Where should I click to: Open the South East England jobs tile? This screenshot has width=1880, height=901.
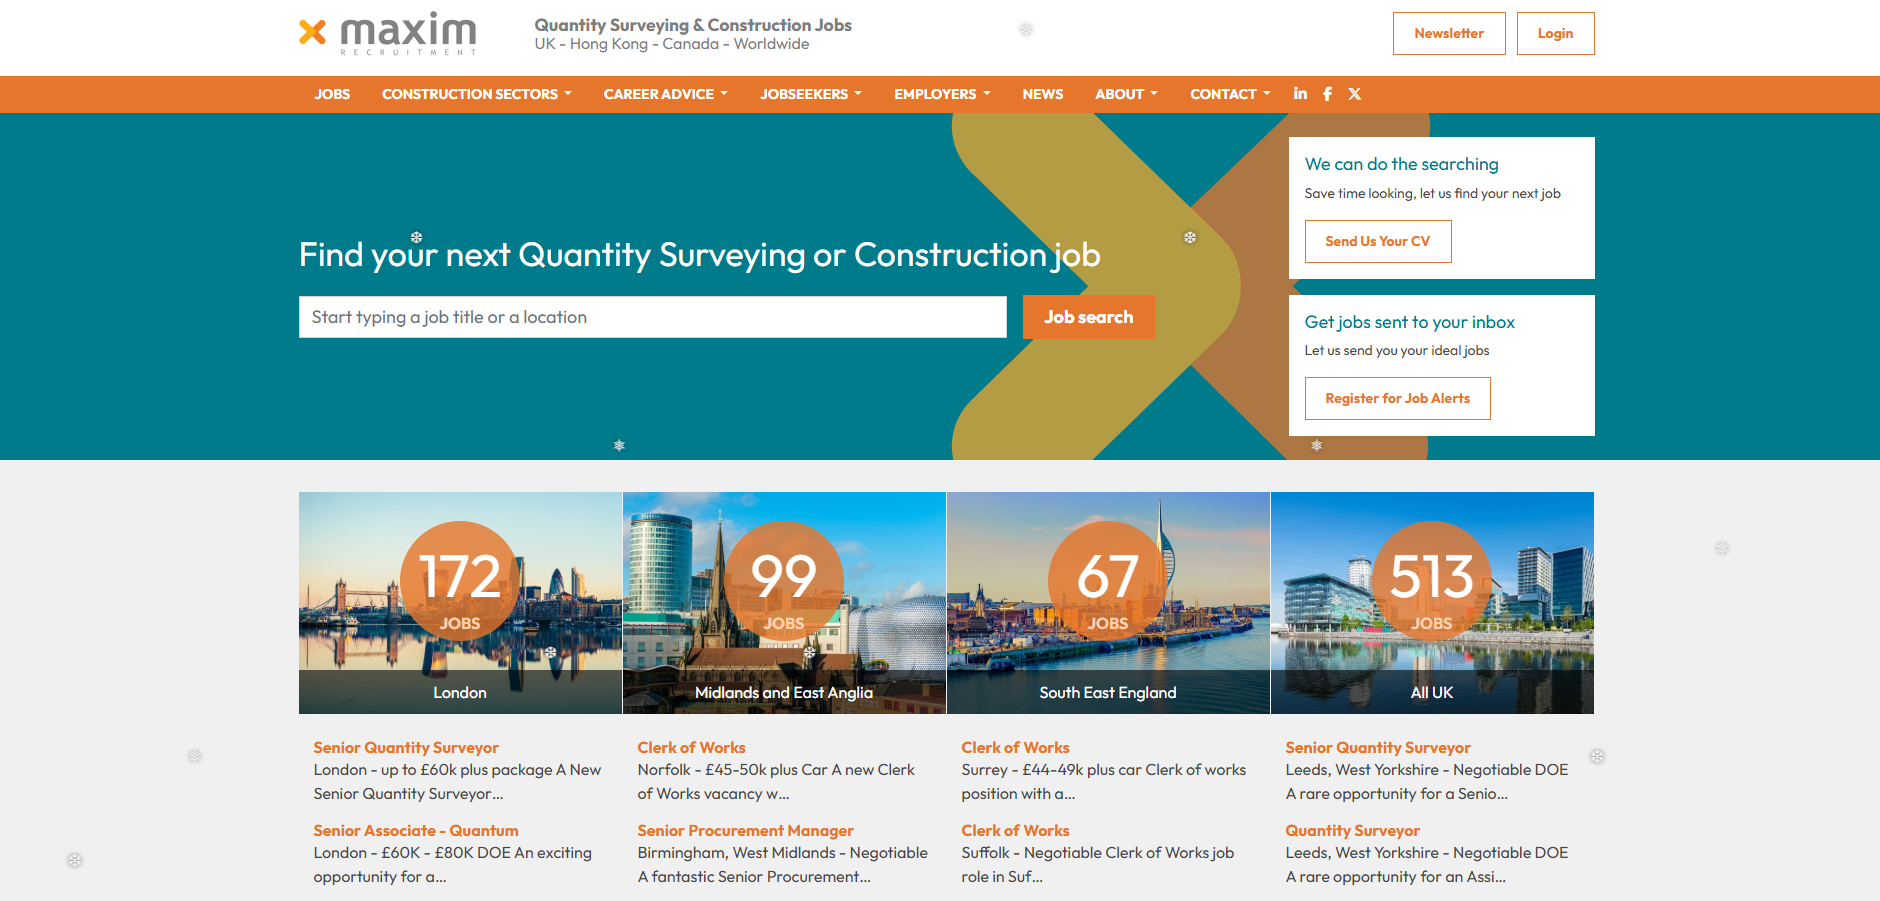point(1108,603)
